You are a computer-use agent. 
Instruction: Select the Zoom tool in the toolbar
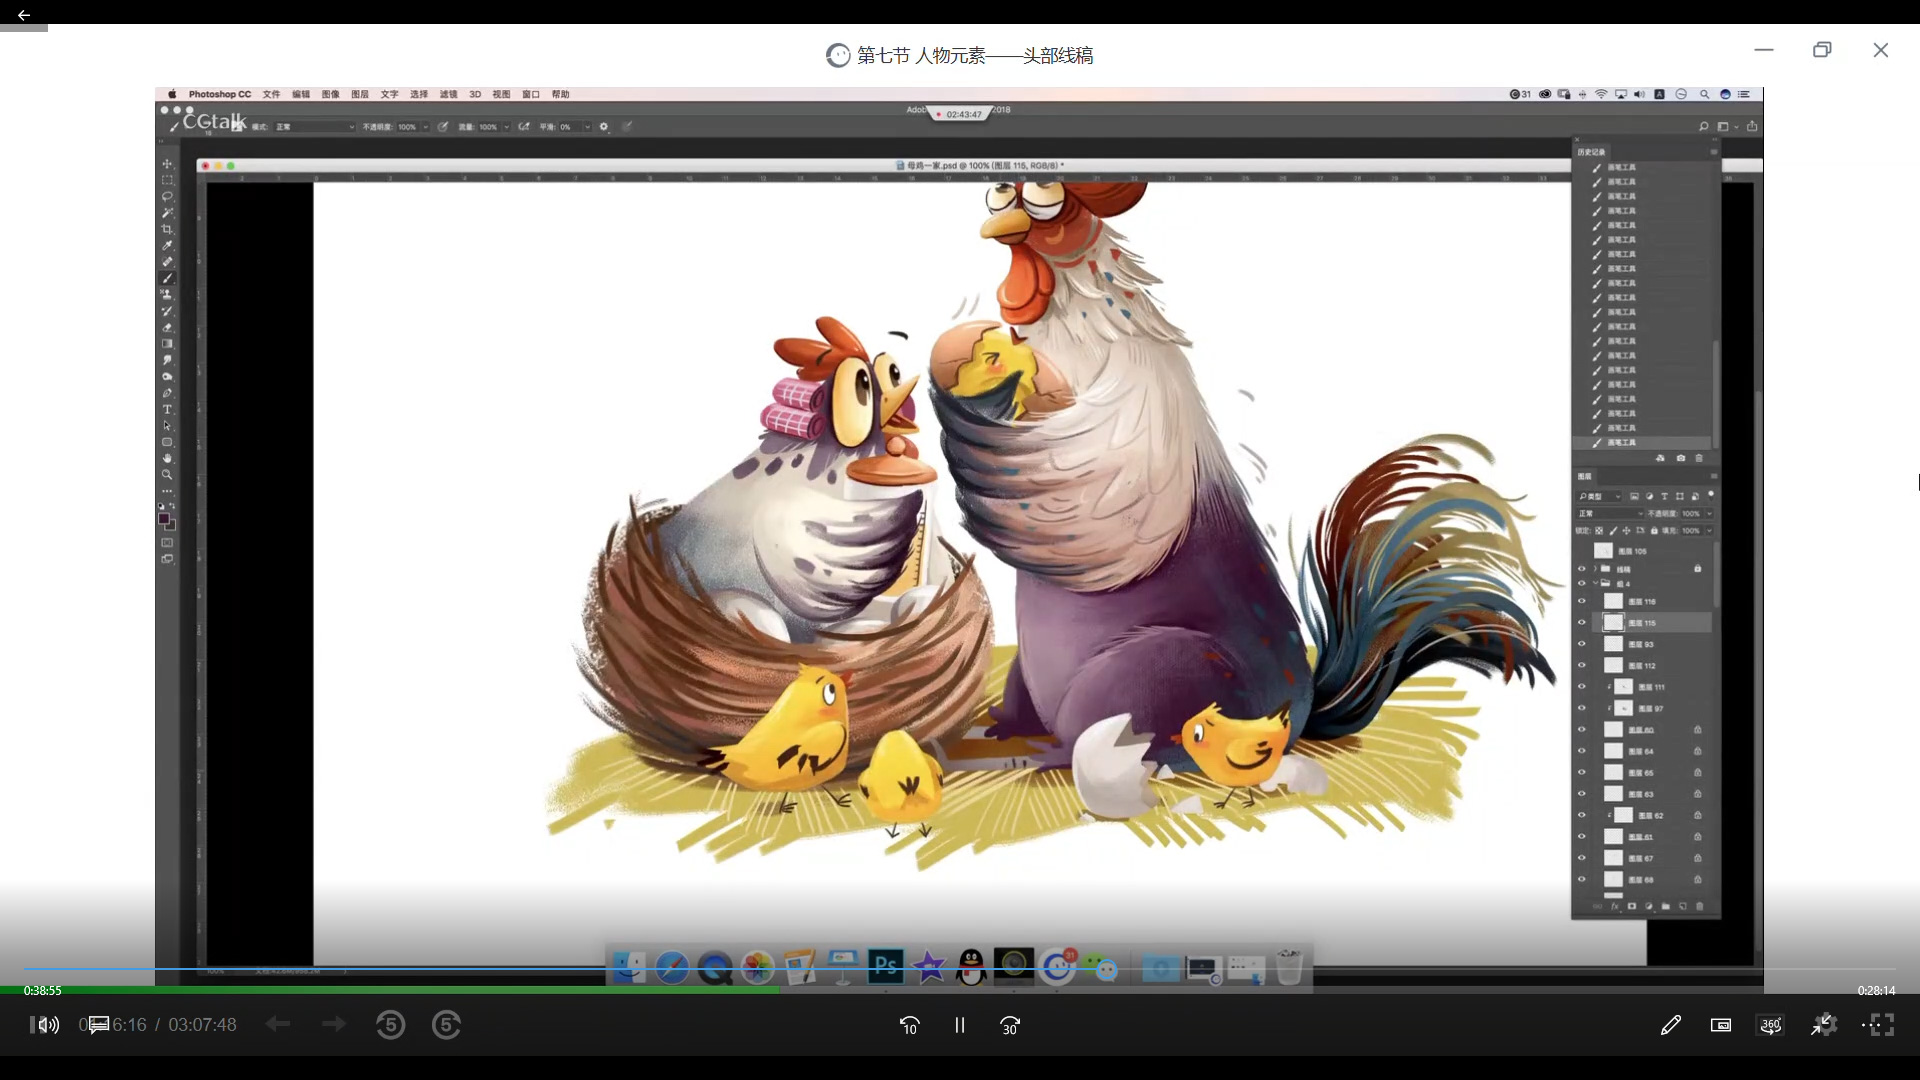coord(167,475)
